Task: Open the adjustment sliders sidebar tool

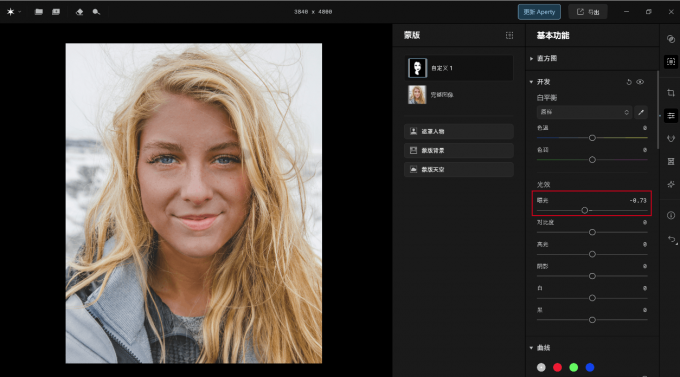Action: [671, 115]
